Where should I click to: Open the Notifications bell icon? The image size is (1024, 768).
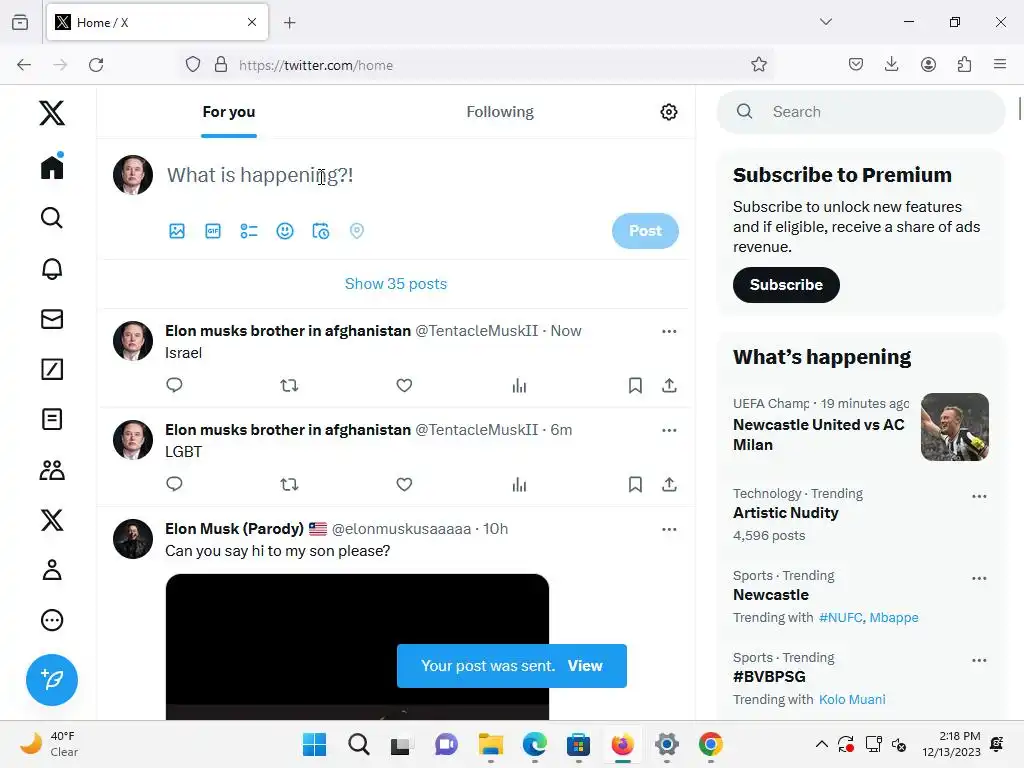point(52,268)
